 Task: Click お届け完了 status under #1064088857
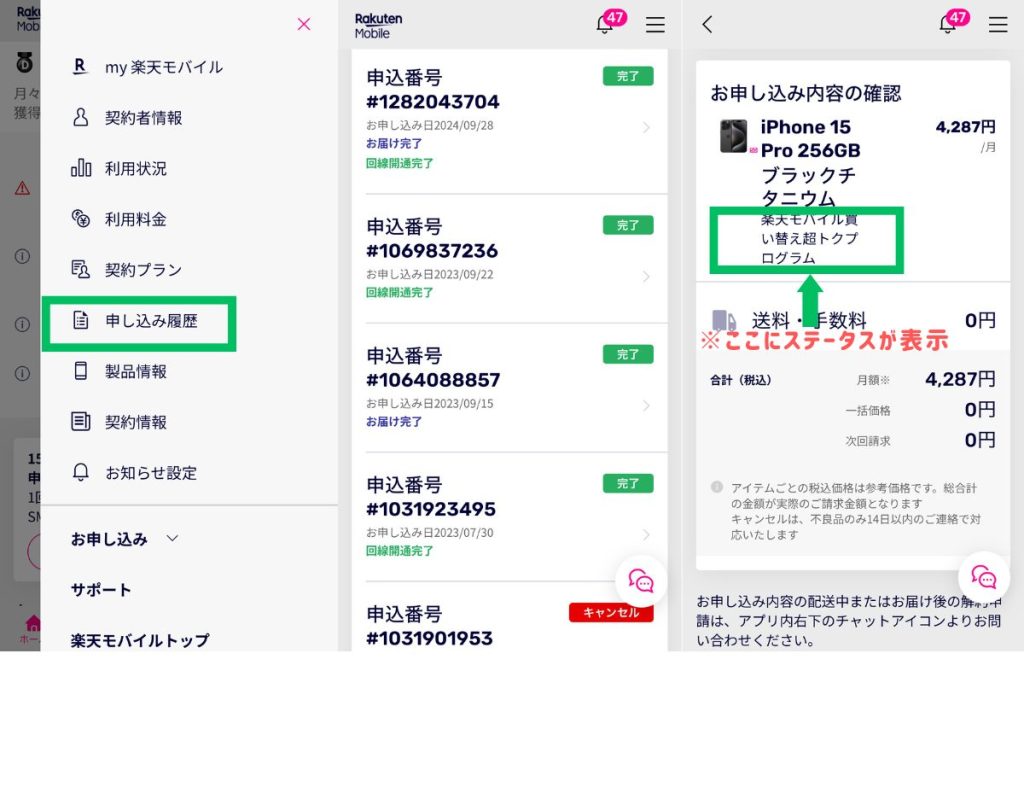click(x=394, y=422)
